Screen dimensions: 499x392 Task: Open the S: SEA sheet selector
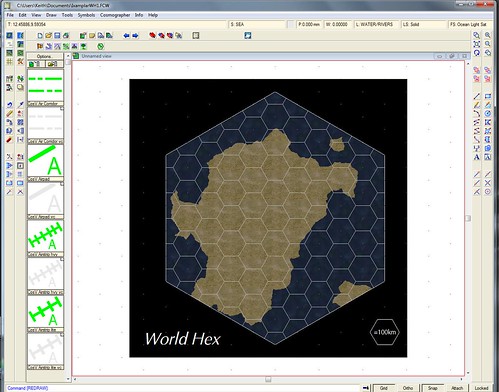tap(257, 24)
